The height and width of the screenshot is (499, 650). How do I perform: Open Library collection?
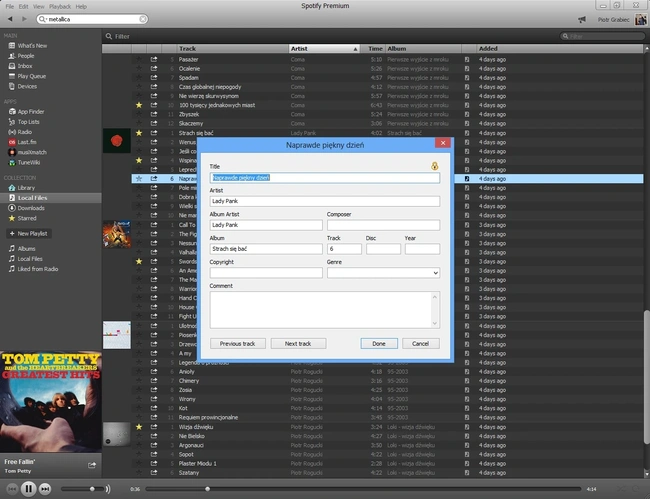point(22,188)
